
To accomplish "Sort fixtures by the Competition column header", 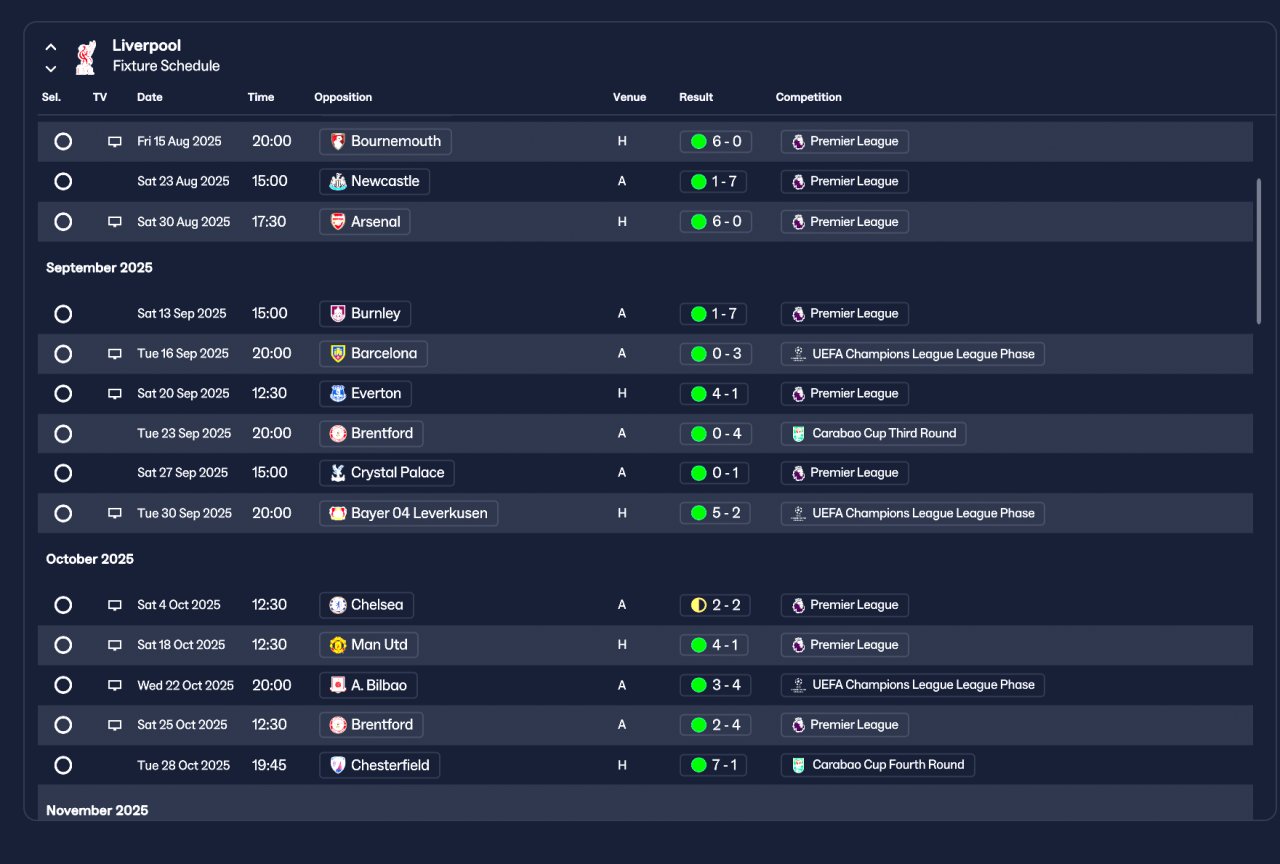I will tap(809, 97).
